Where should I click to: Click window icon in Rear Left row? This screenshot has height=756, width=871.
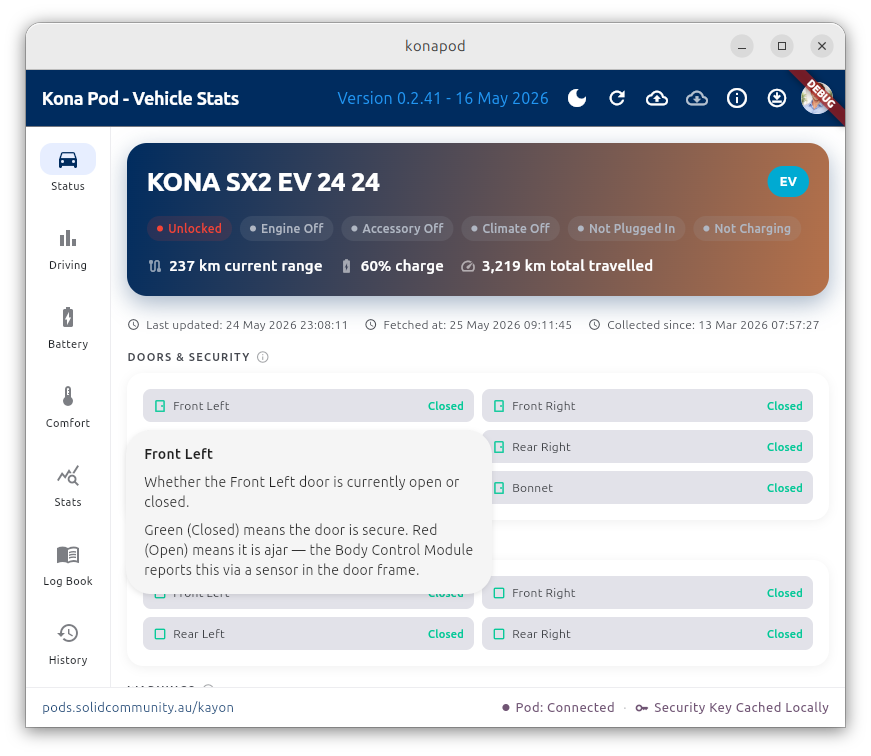tap(160, 634)
